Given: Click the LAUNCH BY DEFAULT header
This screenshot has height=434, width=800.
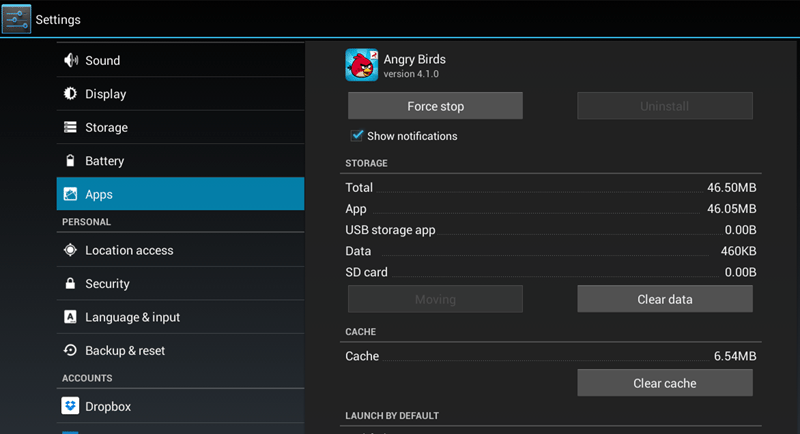Looking at the screenshot, I should click(392, 416).
